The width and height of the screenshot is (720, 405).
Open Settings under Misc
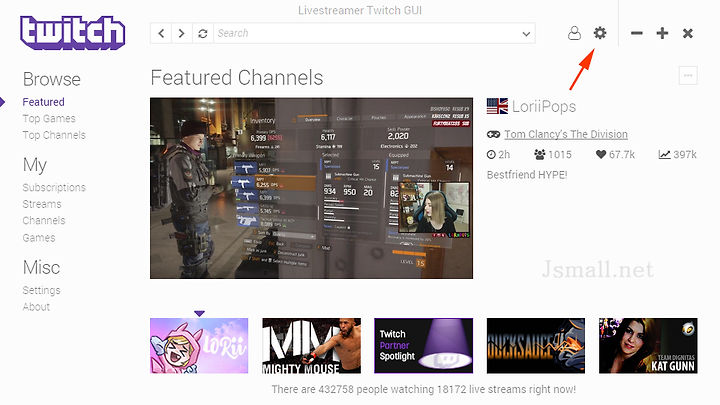pos(41,290)
